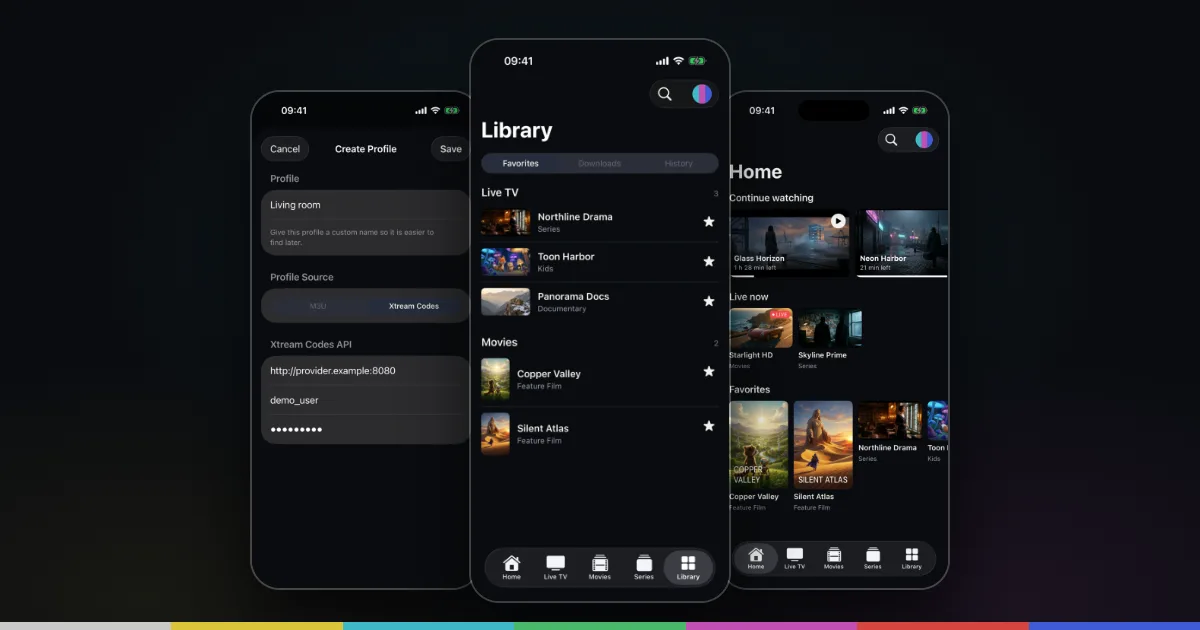Unfavorite Northline Drama with its star
1200x630 pixels.
click(709, 222)
